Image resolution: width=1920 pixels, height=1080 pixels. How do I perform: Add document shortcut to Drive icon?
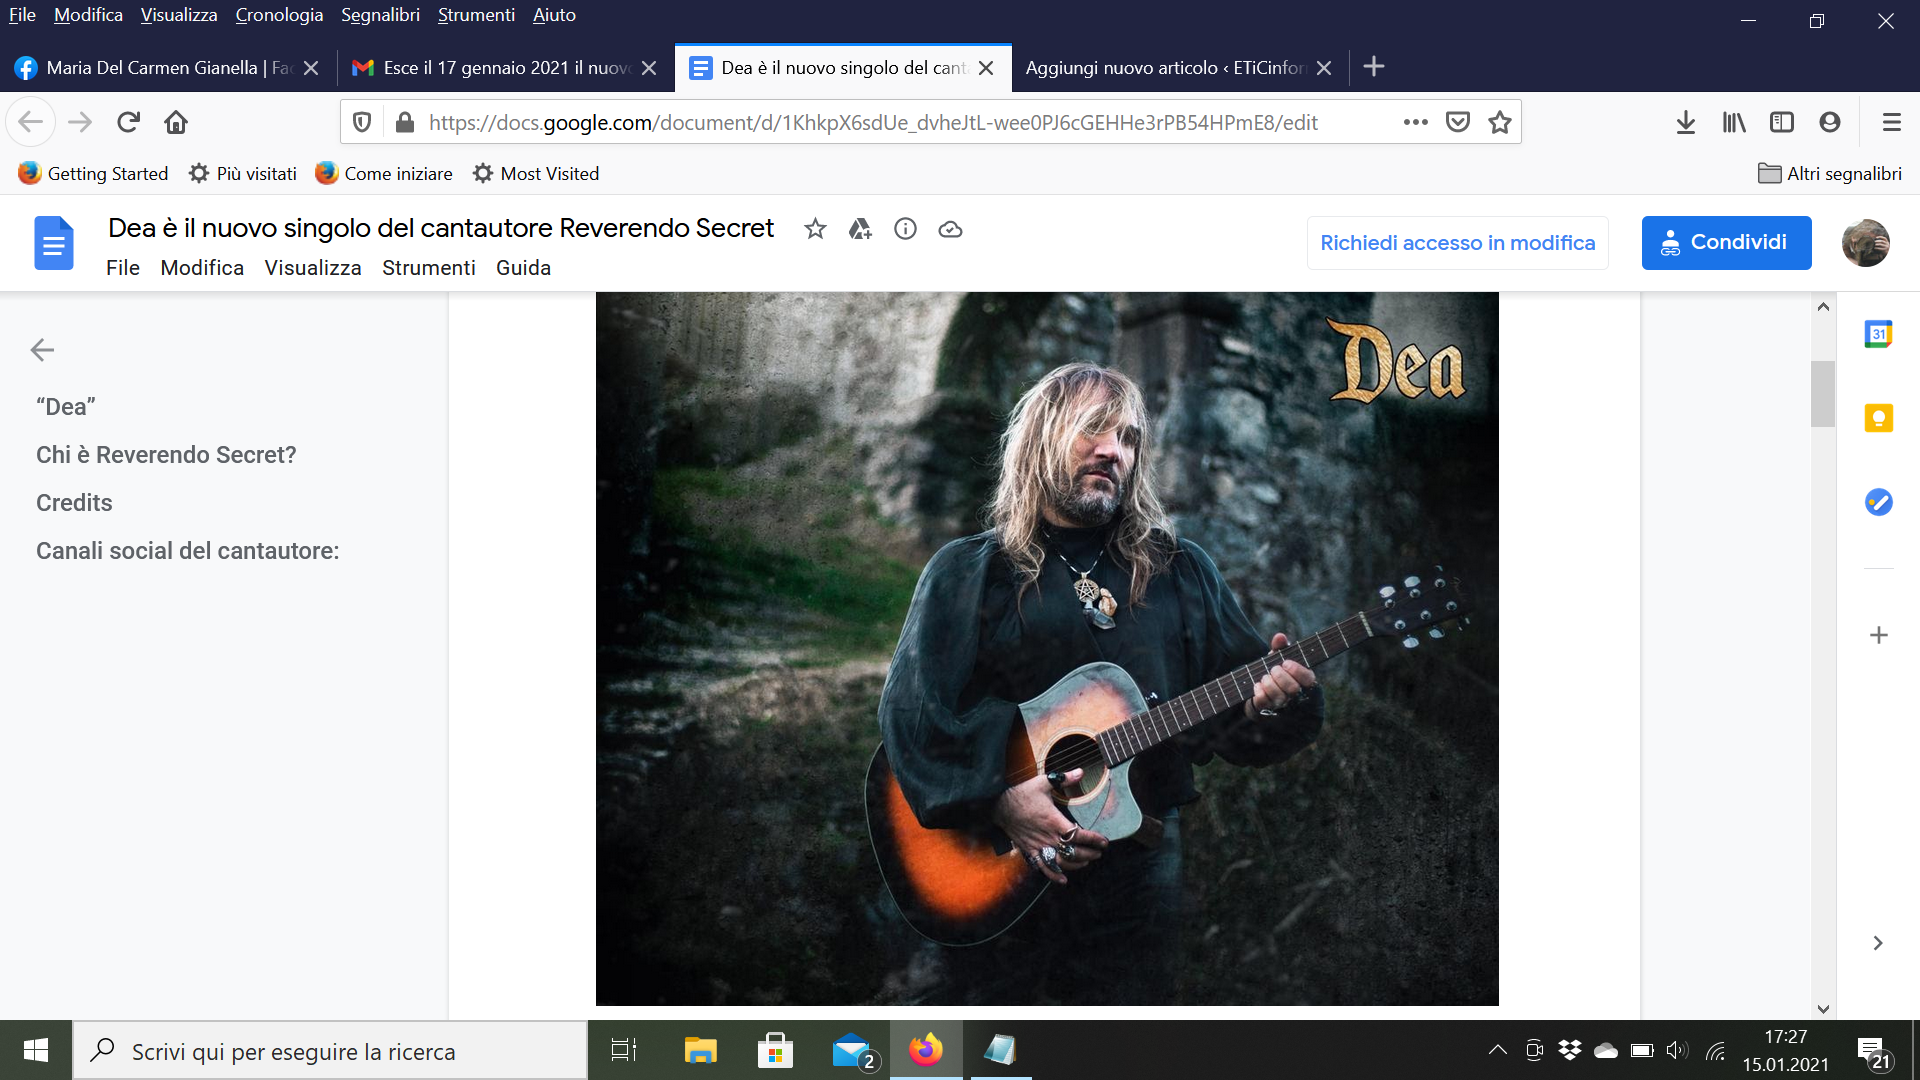(860, 229)
